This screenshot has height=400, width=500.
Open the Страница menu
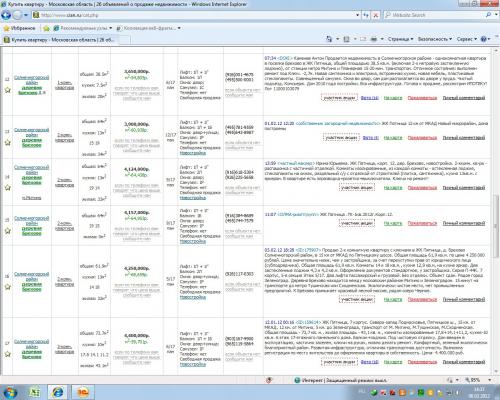400,39
